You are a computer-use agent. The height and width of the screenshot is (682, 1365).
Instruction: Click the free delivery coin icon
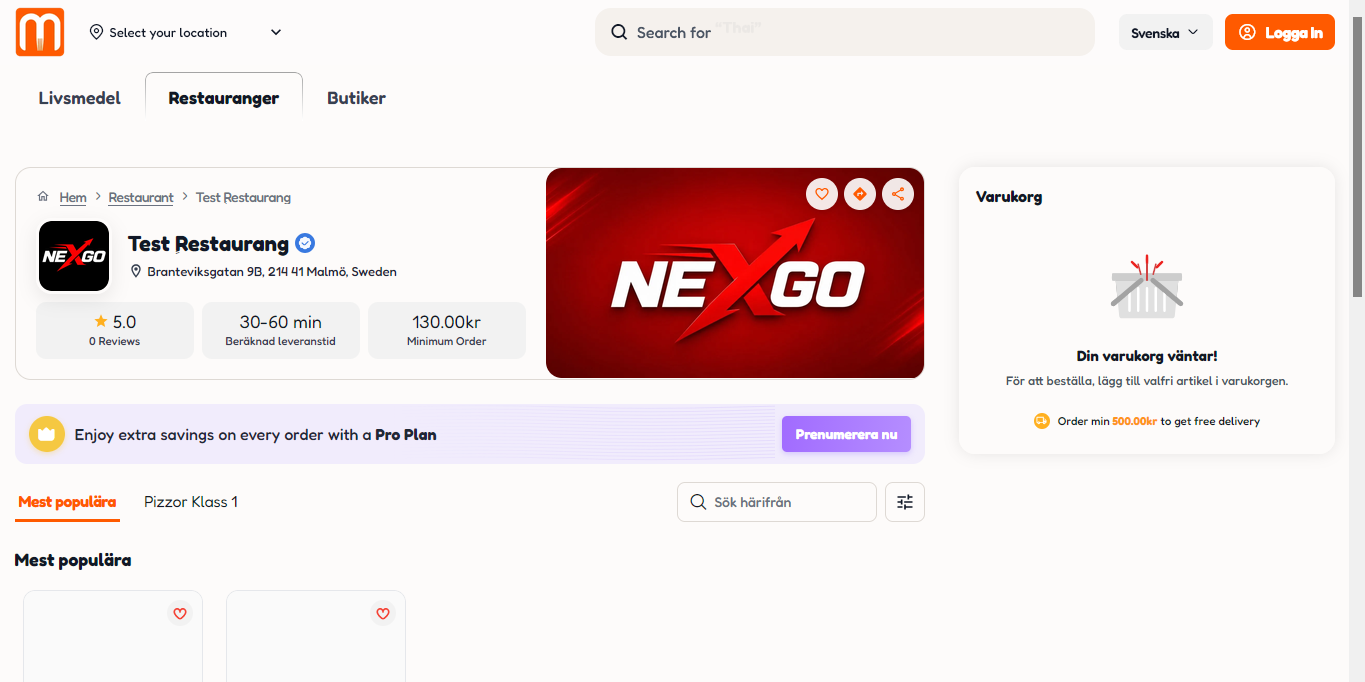tap(1042, 421)
